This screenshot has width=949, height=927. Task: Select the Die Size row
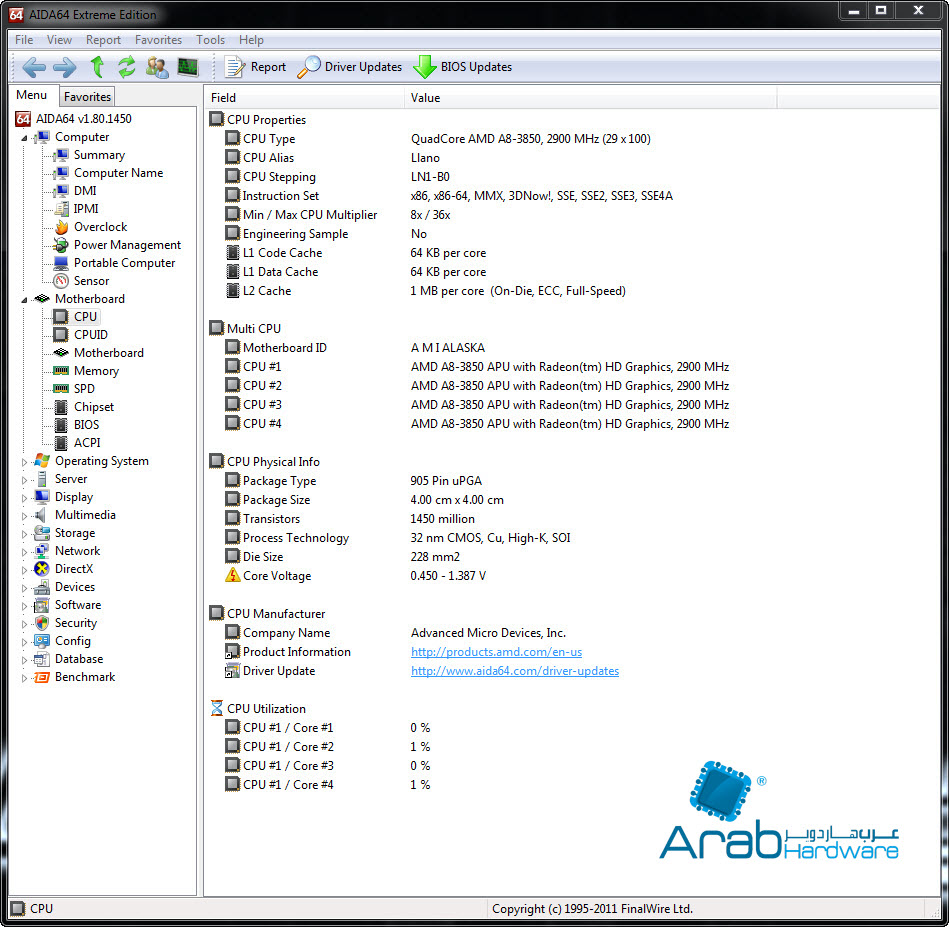coord(343,557)
